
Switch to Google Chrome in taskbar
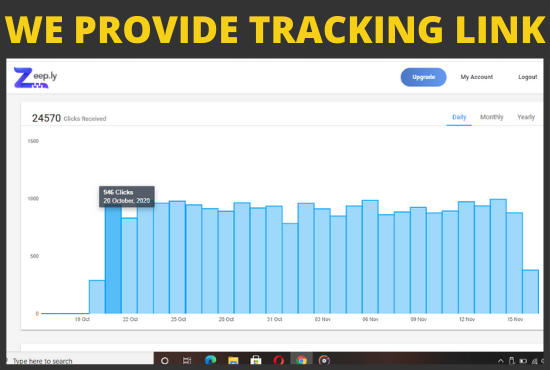301,360
